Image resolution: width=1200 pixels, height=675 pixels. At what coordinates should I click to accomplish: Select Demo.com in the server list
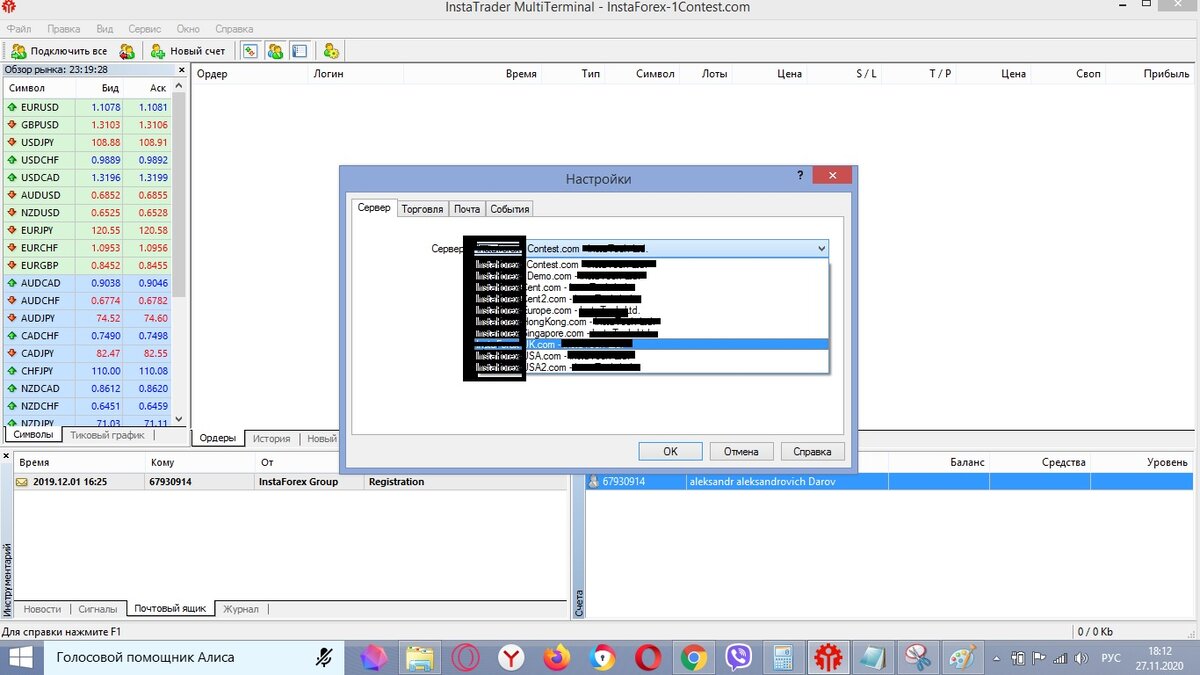point(647,276)
